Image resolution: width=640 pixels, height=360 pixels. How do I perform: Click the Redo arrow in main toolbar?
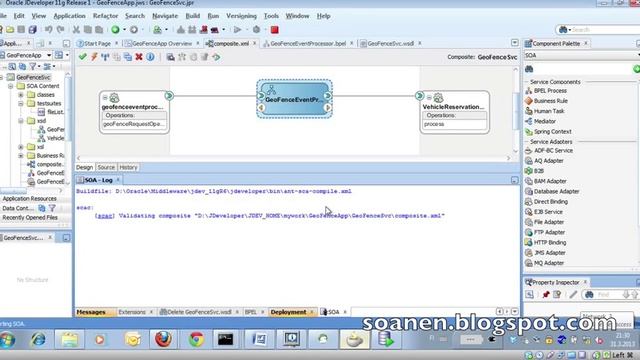pos(60,29)
